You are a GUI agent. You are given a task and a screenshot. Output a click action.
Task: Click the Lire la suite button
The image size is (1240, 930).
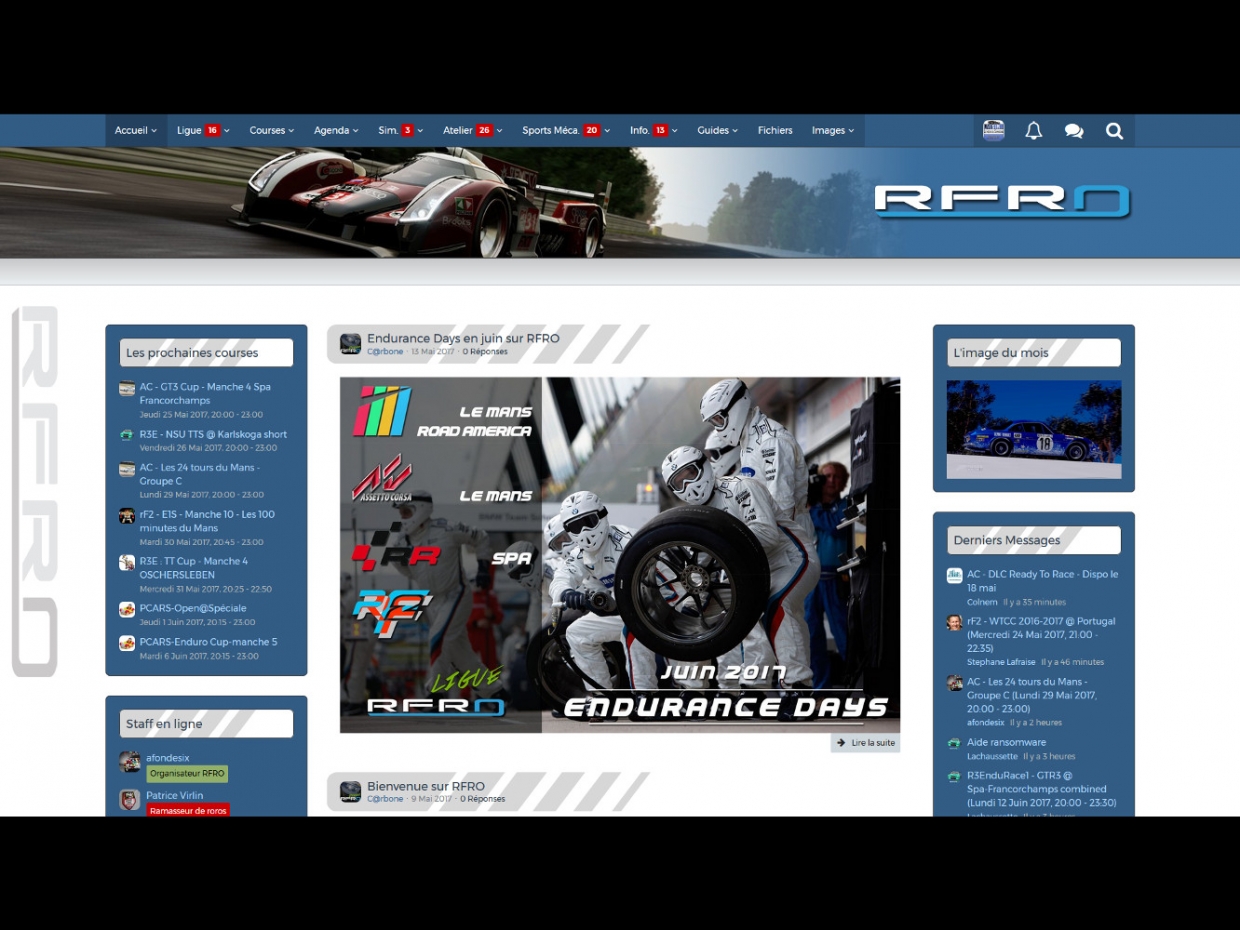coord(866,743)
